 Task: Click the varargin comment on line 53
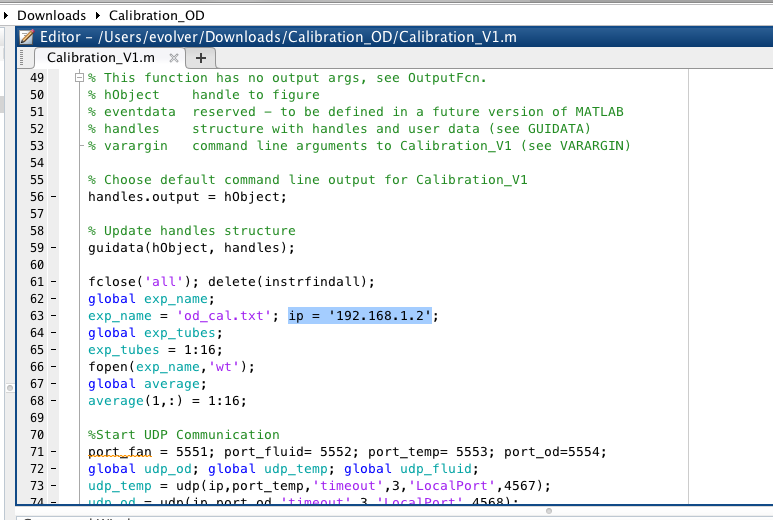(359, 146)
